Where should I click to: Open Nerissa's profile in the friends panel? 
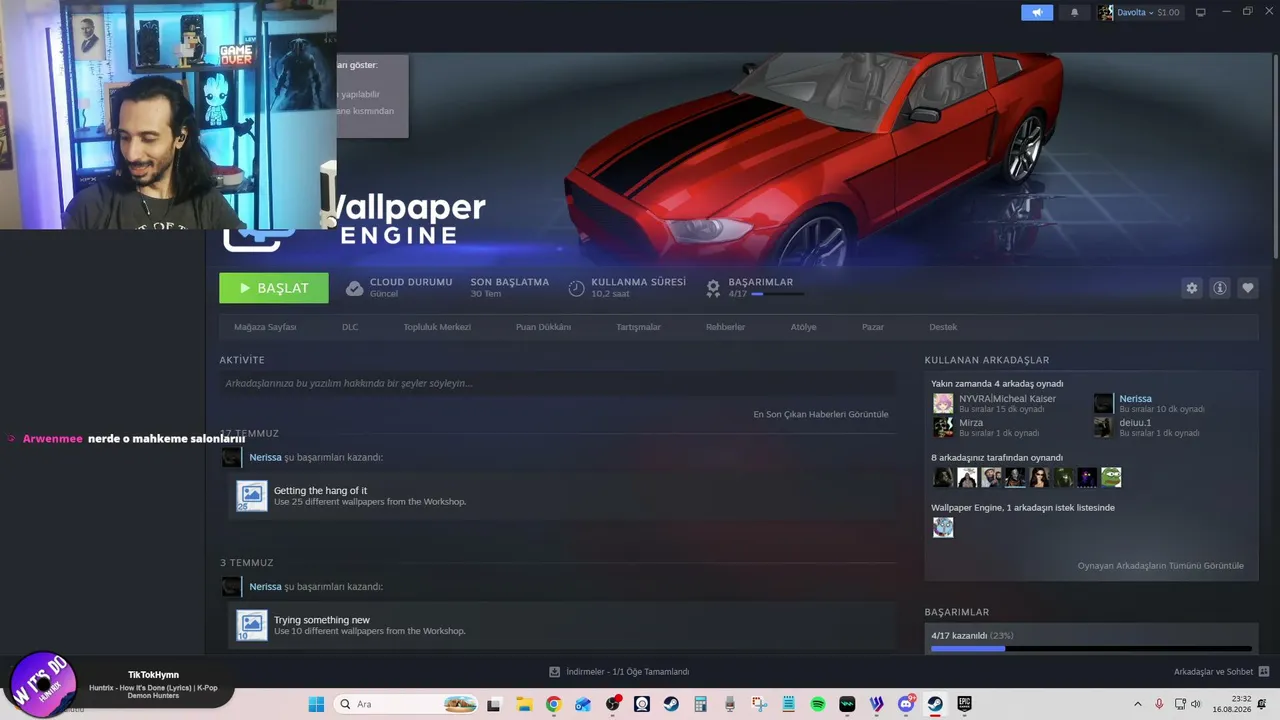tap(1135, 399)
